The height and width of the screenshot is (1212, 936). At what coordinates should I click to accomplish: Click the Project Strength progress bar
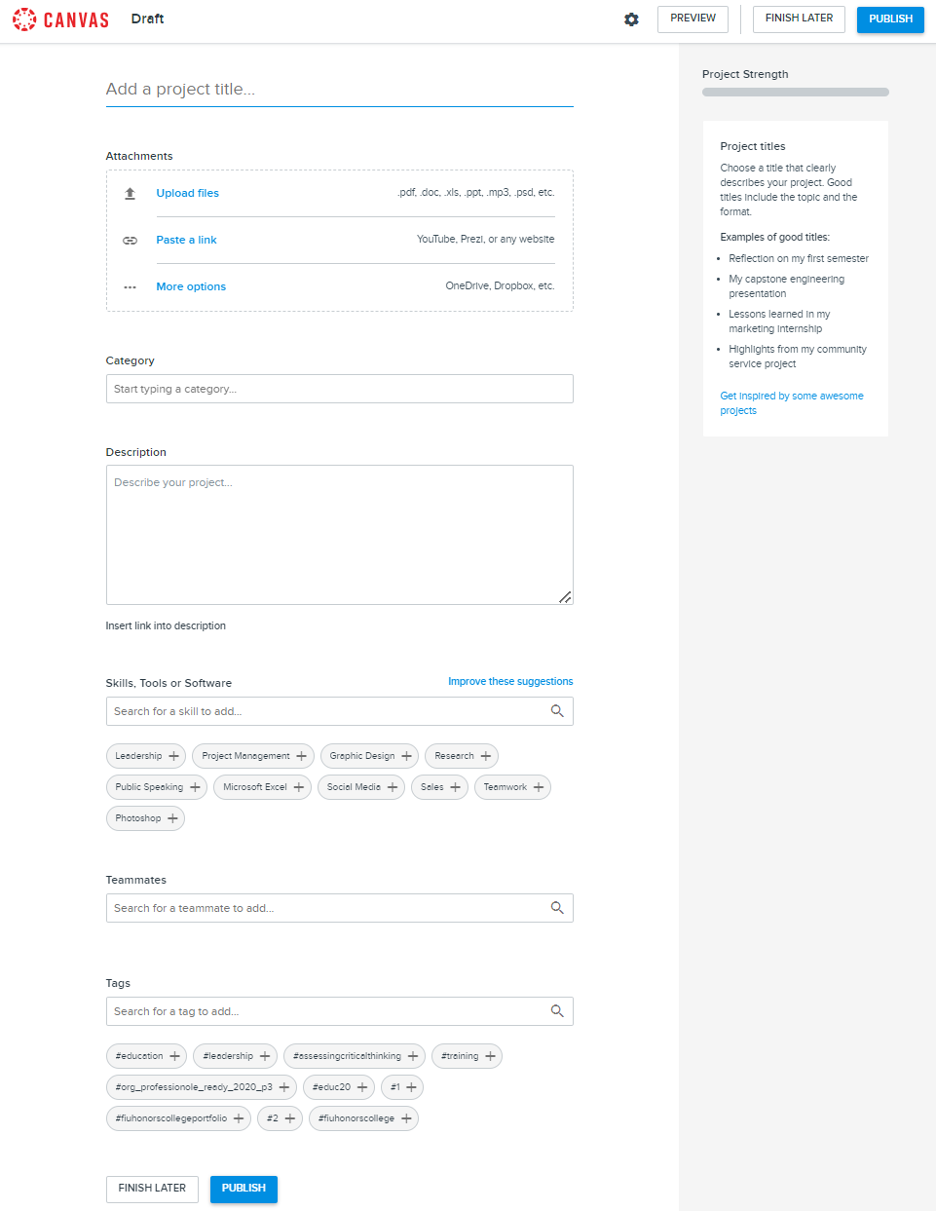(x=795, y=91)
